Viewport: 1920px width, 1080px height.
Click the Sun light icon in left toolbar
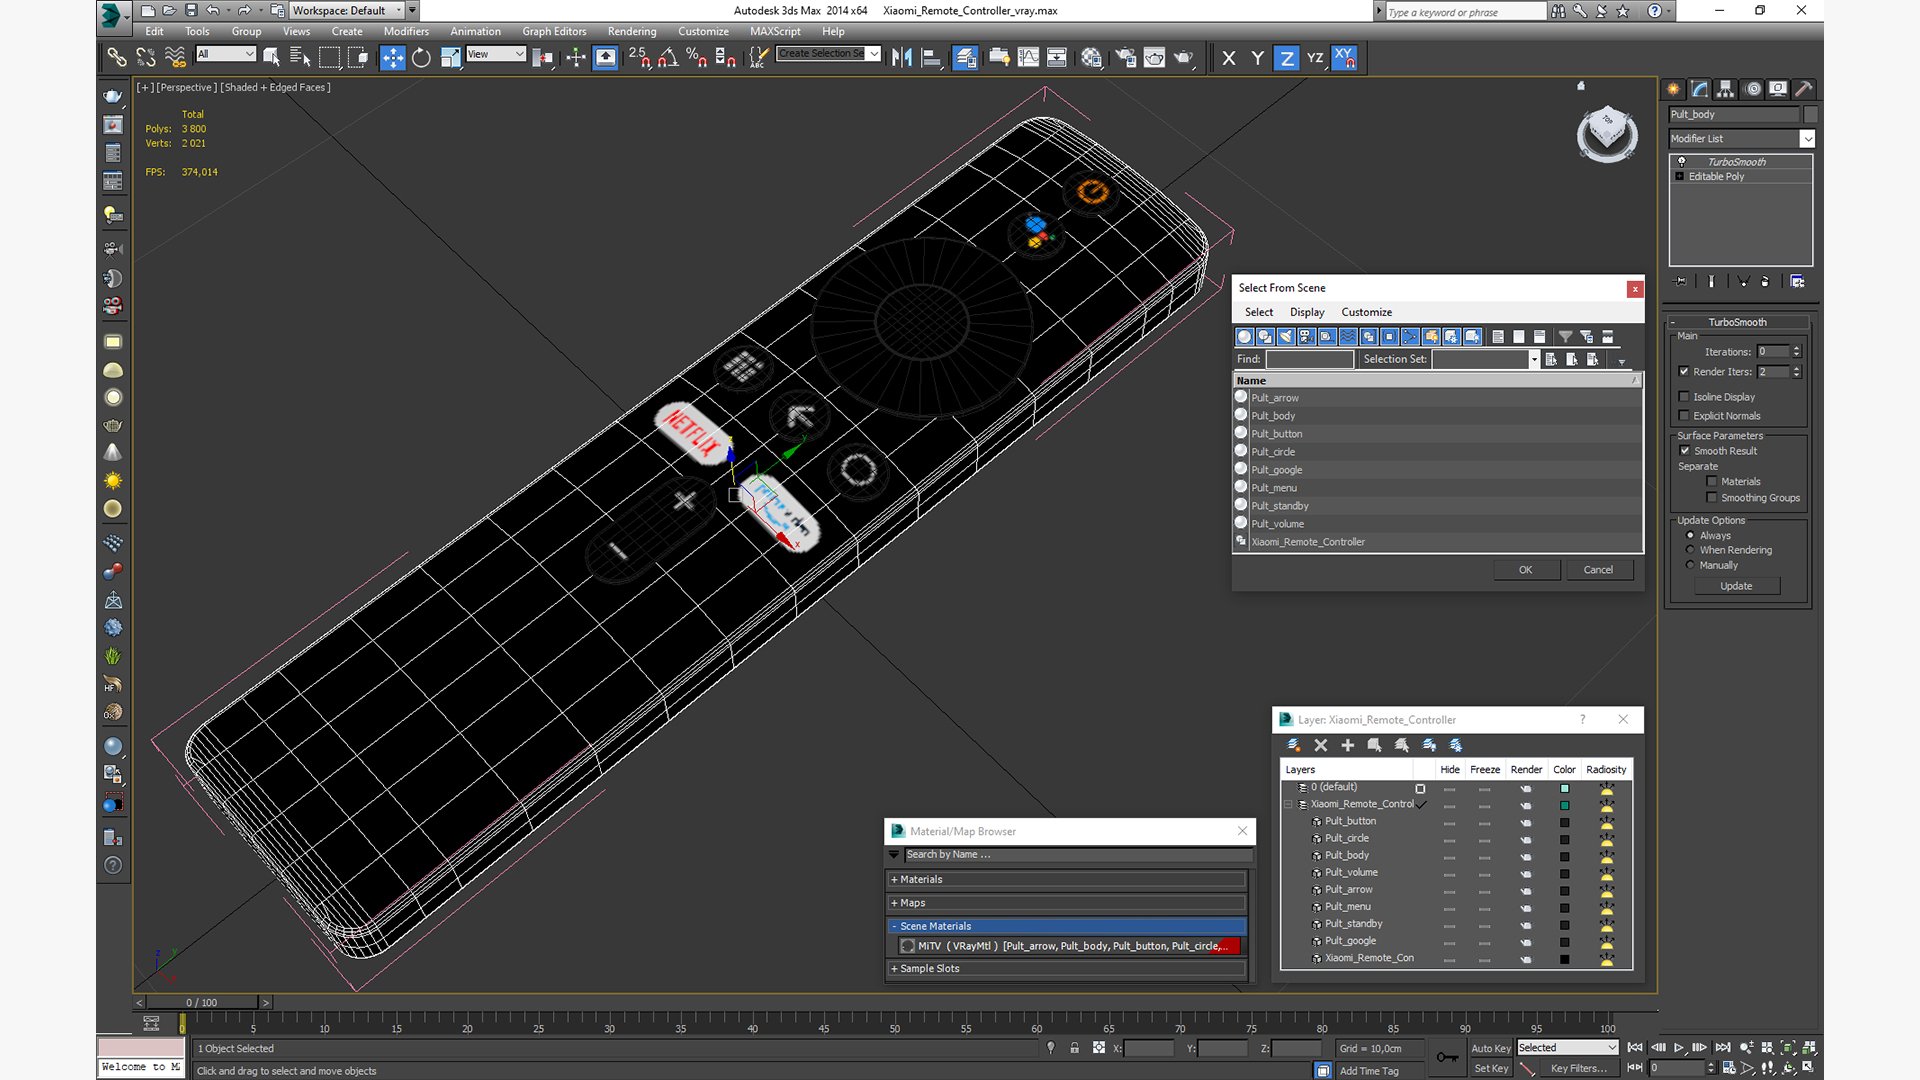pos(113,481)
